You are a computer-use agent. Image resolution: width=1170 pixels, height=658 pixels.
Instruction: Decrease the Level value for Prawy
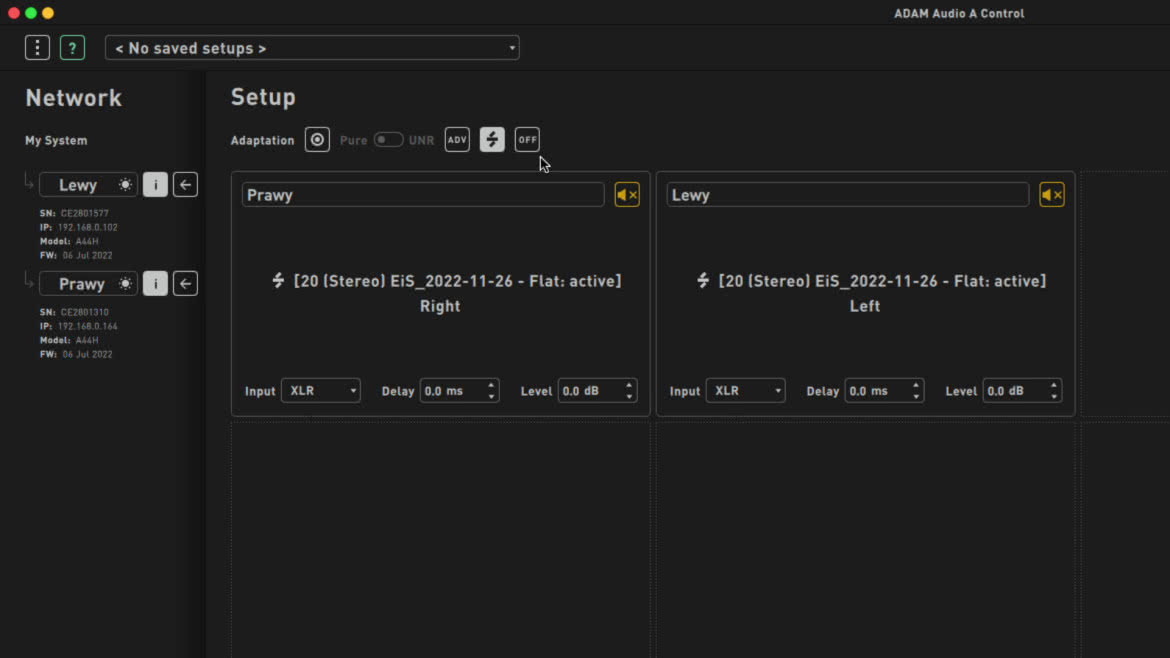click(x=629, y=397)
